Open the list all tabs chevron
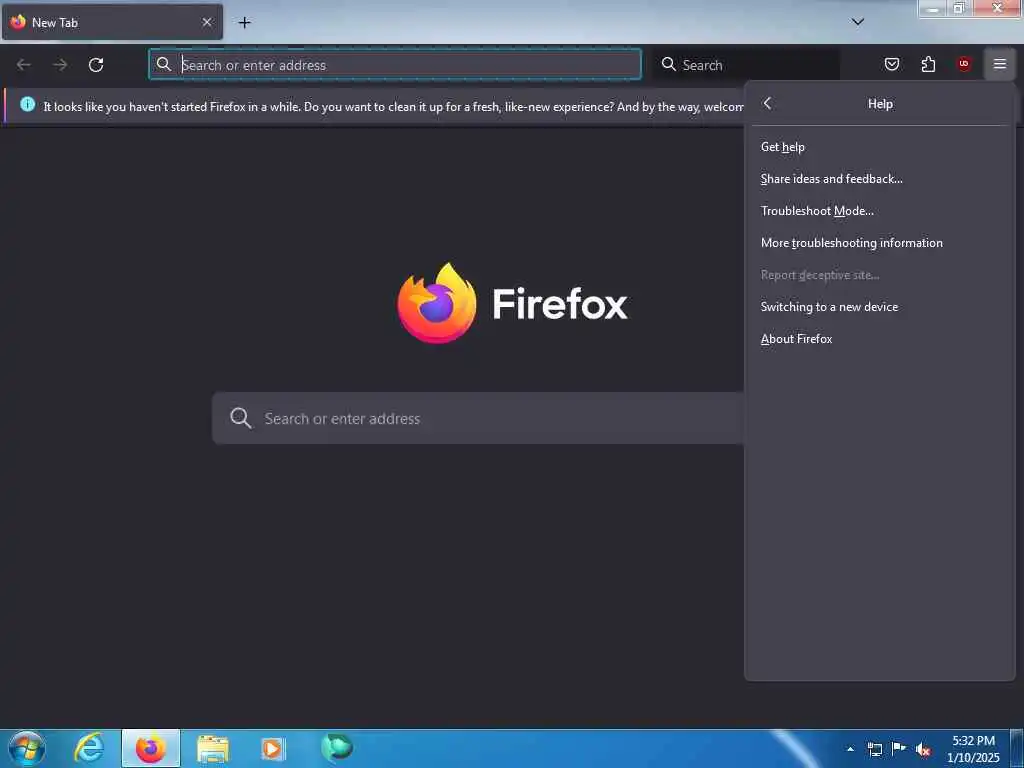 point(858,22)
